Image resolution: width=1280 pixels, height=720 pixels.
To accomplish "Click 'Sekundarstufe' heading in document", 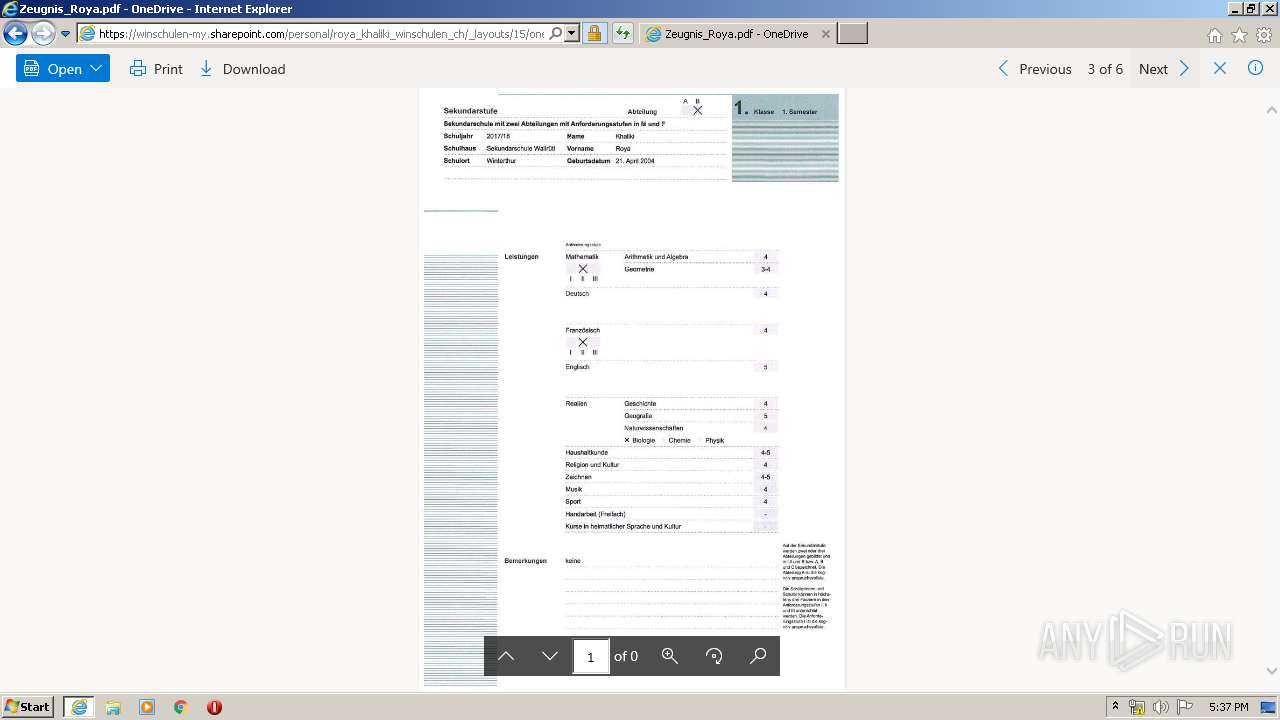I will (470, 110).
